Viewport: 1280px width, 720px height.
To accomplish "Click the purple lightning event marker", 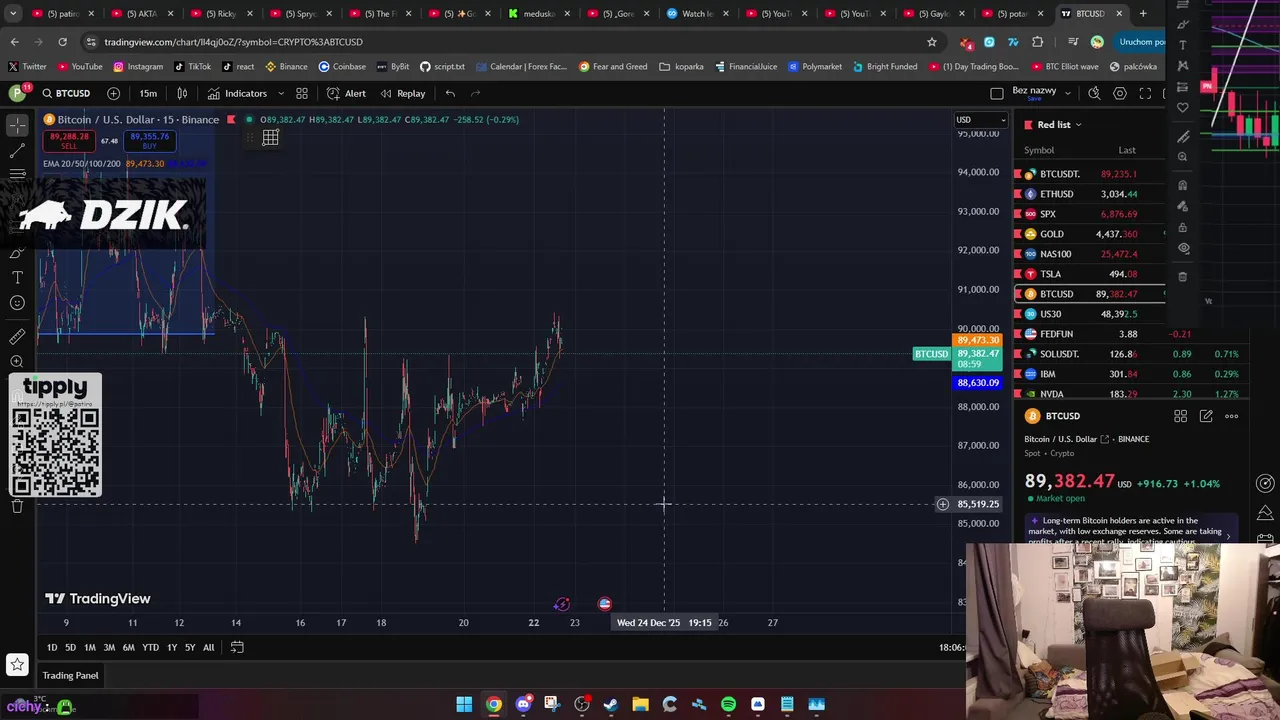I will click(562, 604).
